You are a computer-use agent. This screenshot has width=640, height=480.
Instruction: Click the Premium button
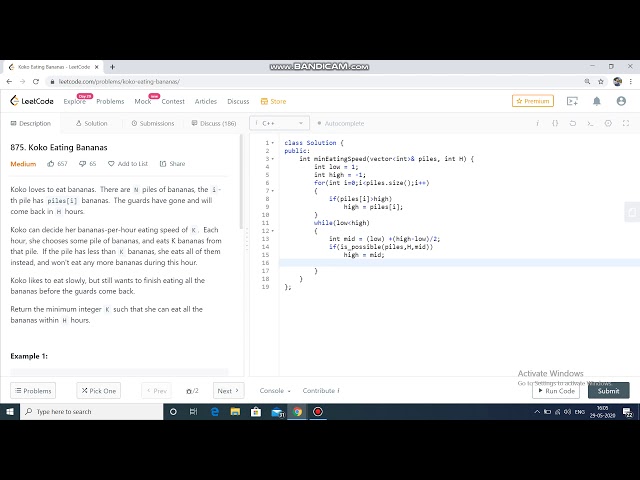click(x=533, y=101)
